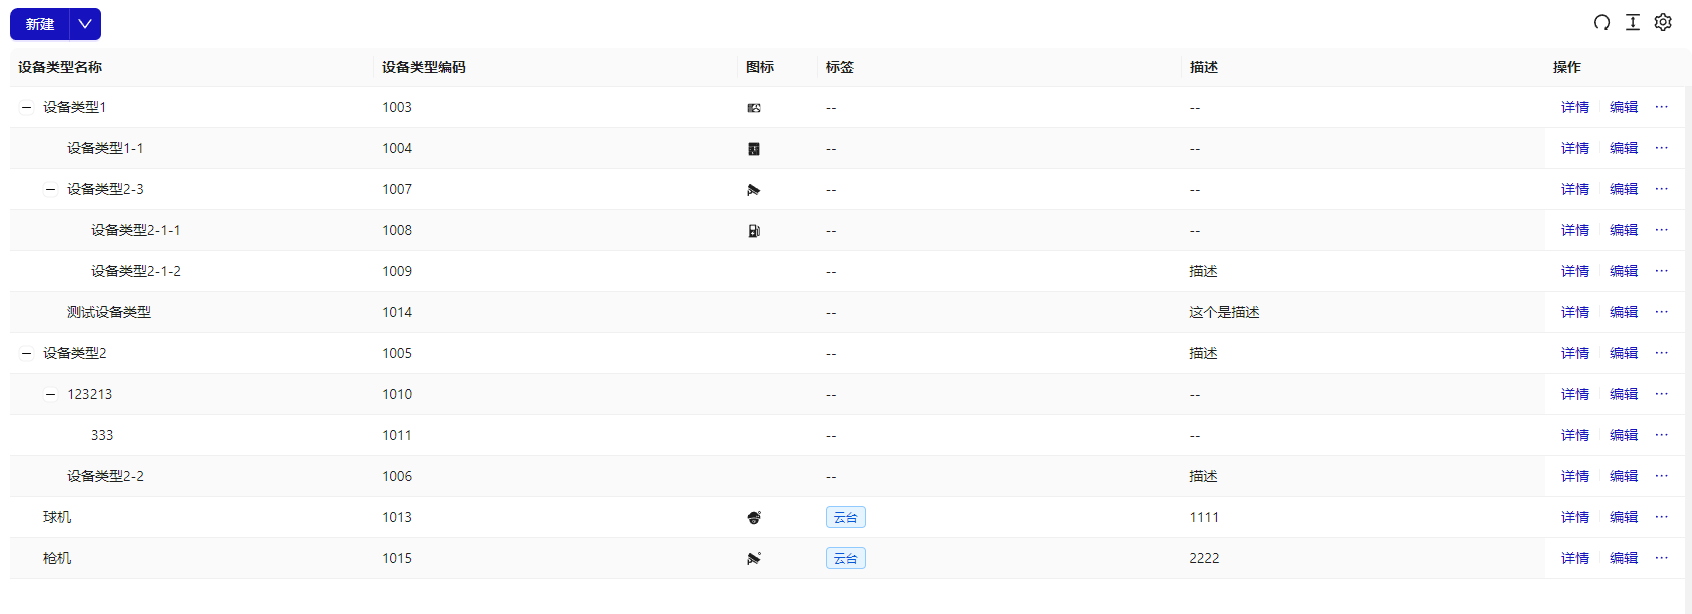The width and height of the screenshot is (1692, 614).
Task: Click the refresh icon in the toolbar
Action: pyautogui.click(x=1602, y=23)
